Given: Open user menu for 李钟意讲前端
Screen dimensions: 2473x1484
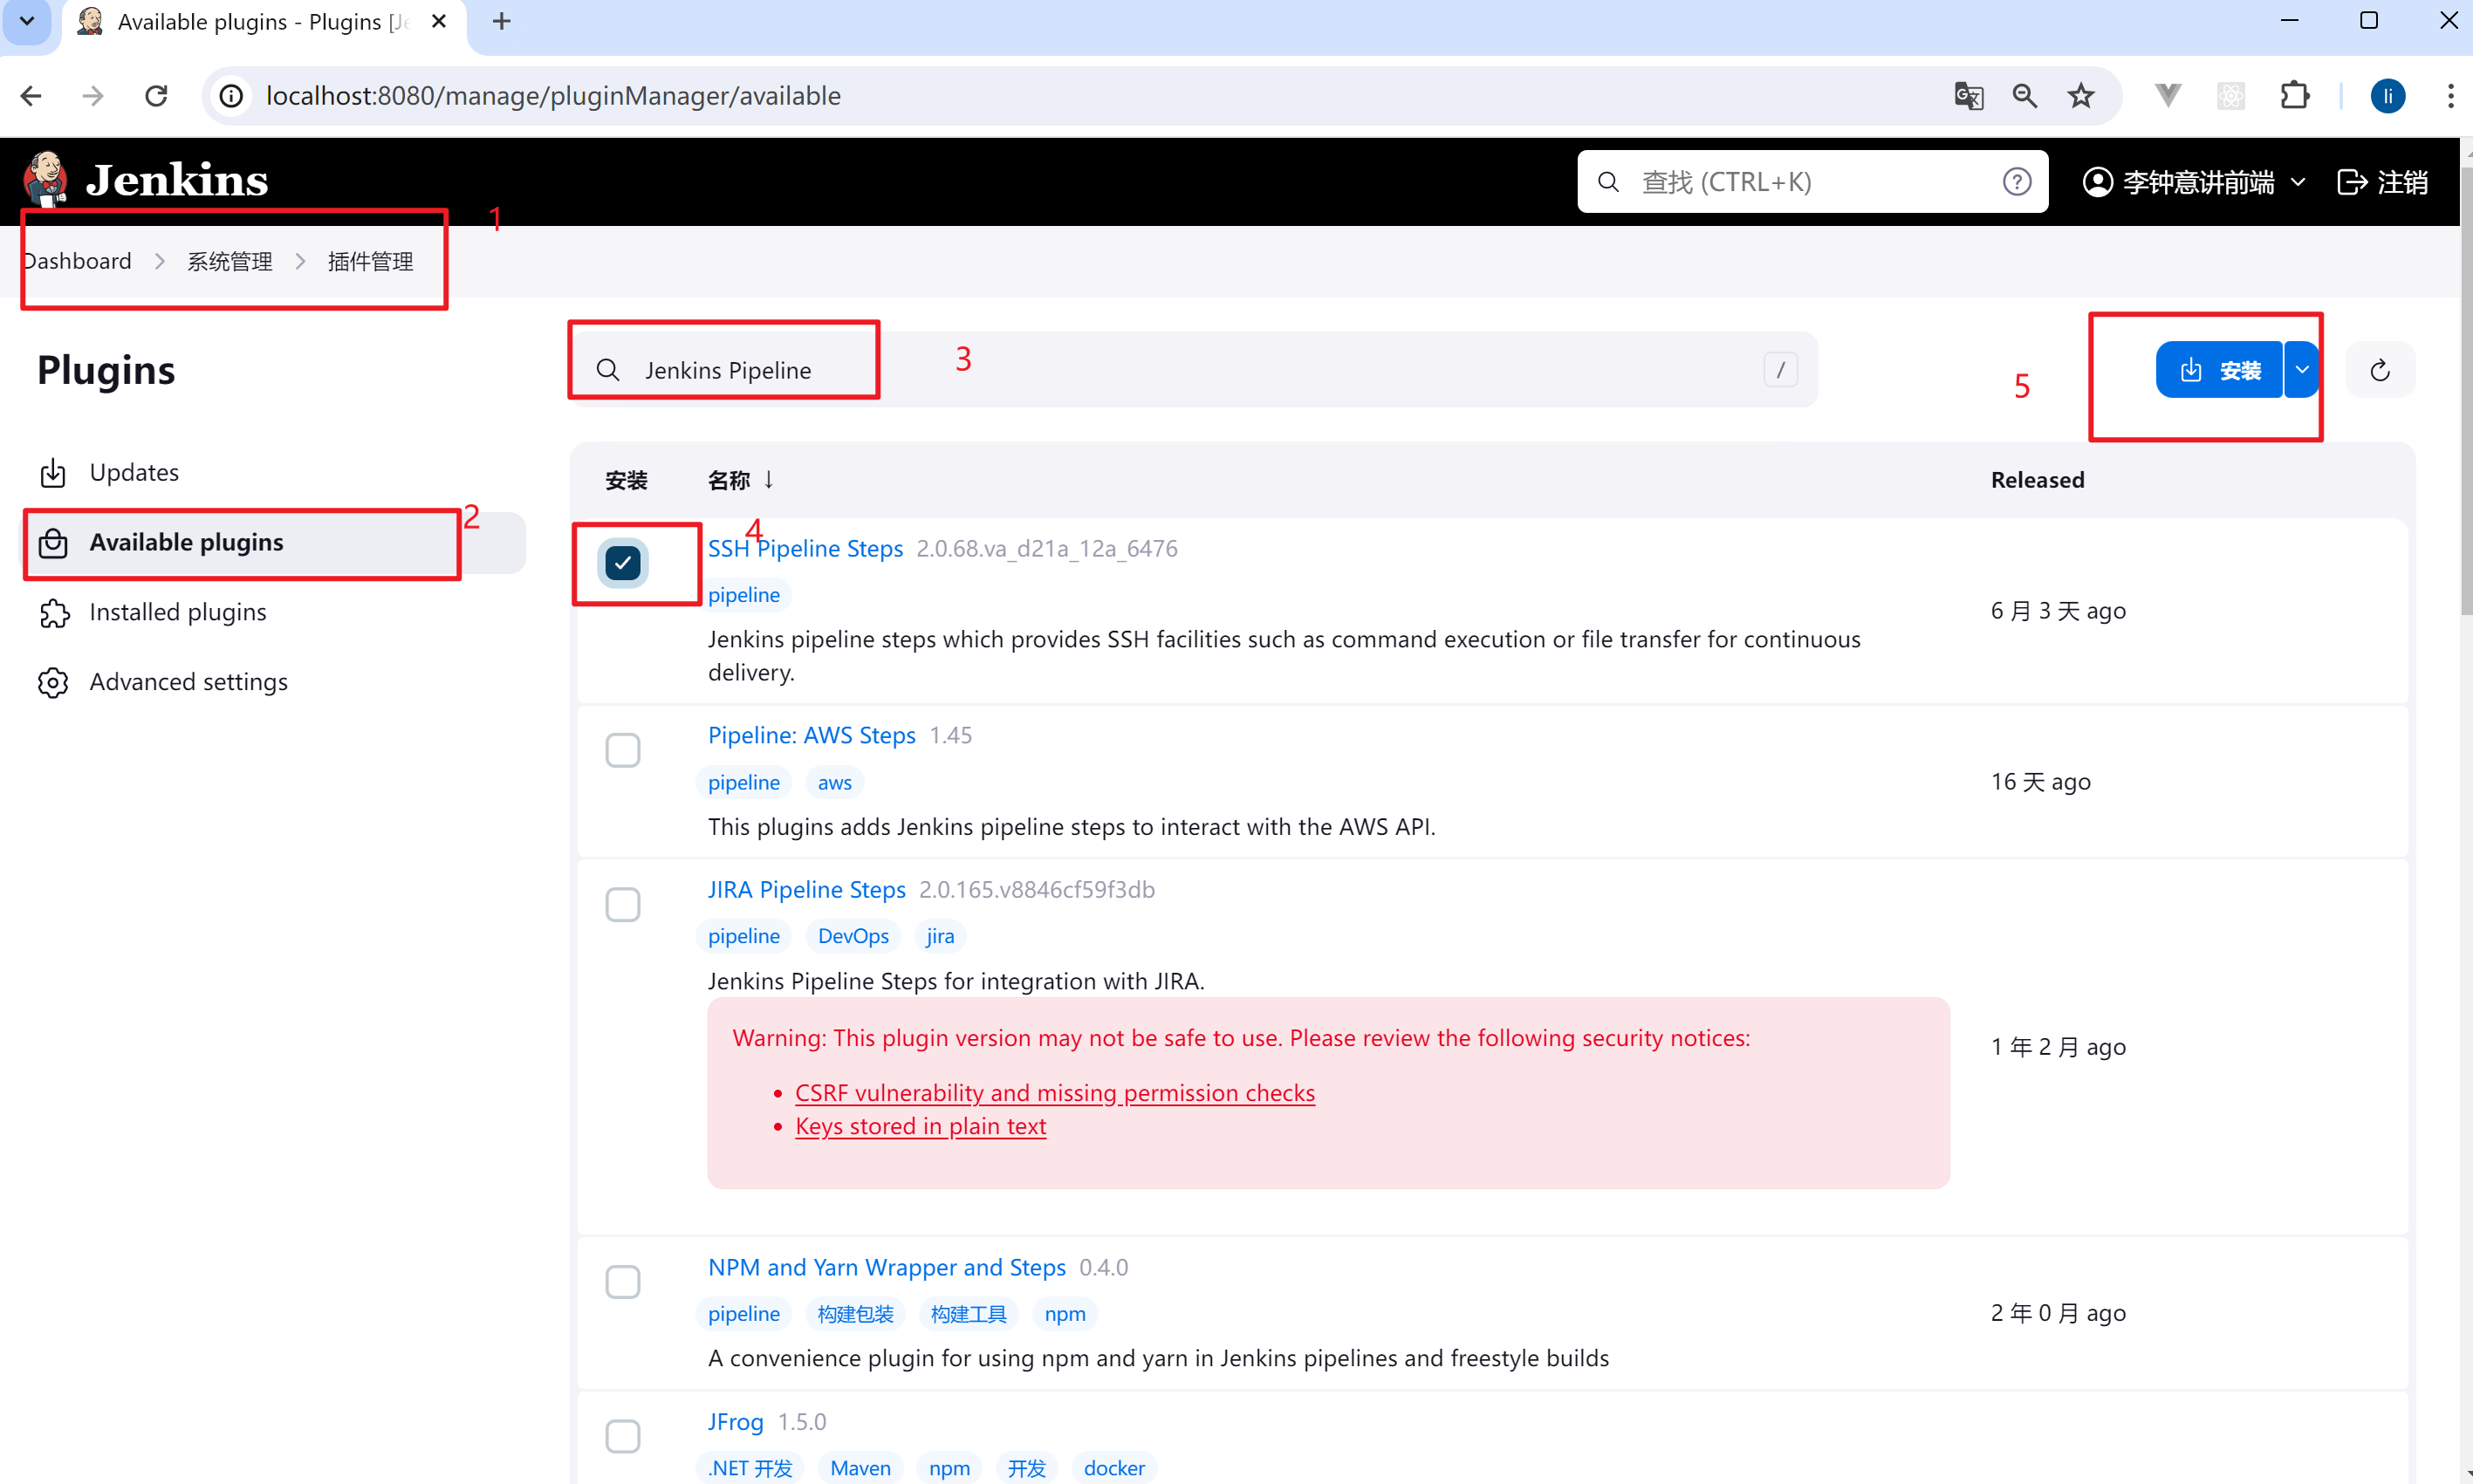Looking at the screenshot, I should 2194,182.
